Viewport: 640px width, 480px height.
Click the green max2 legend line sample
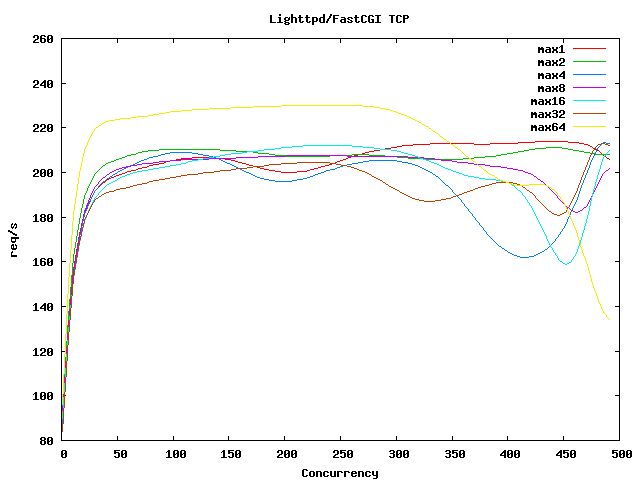click(x=589, y=62)
